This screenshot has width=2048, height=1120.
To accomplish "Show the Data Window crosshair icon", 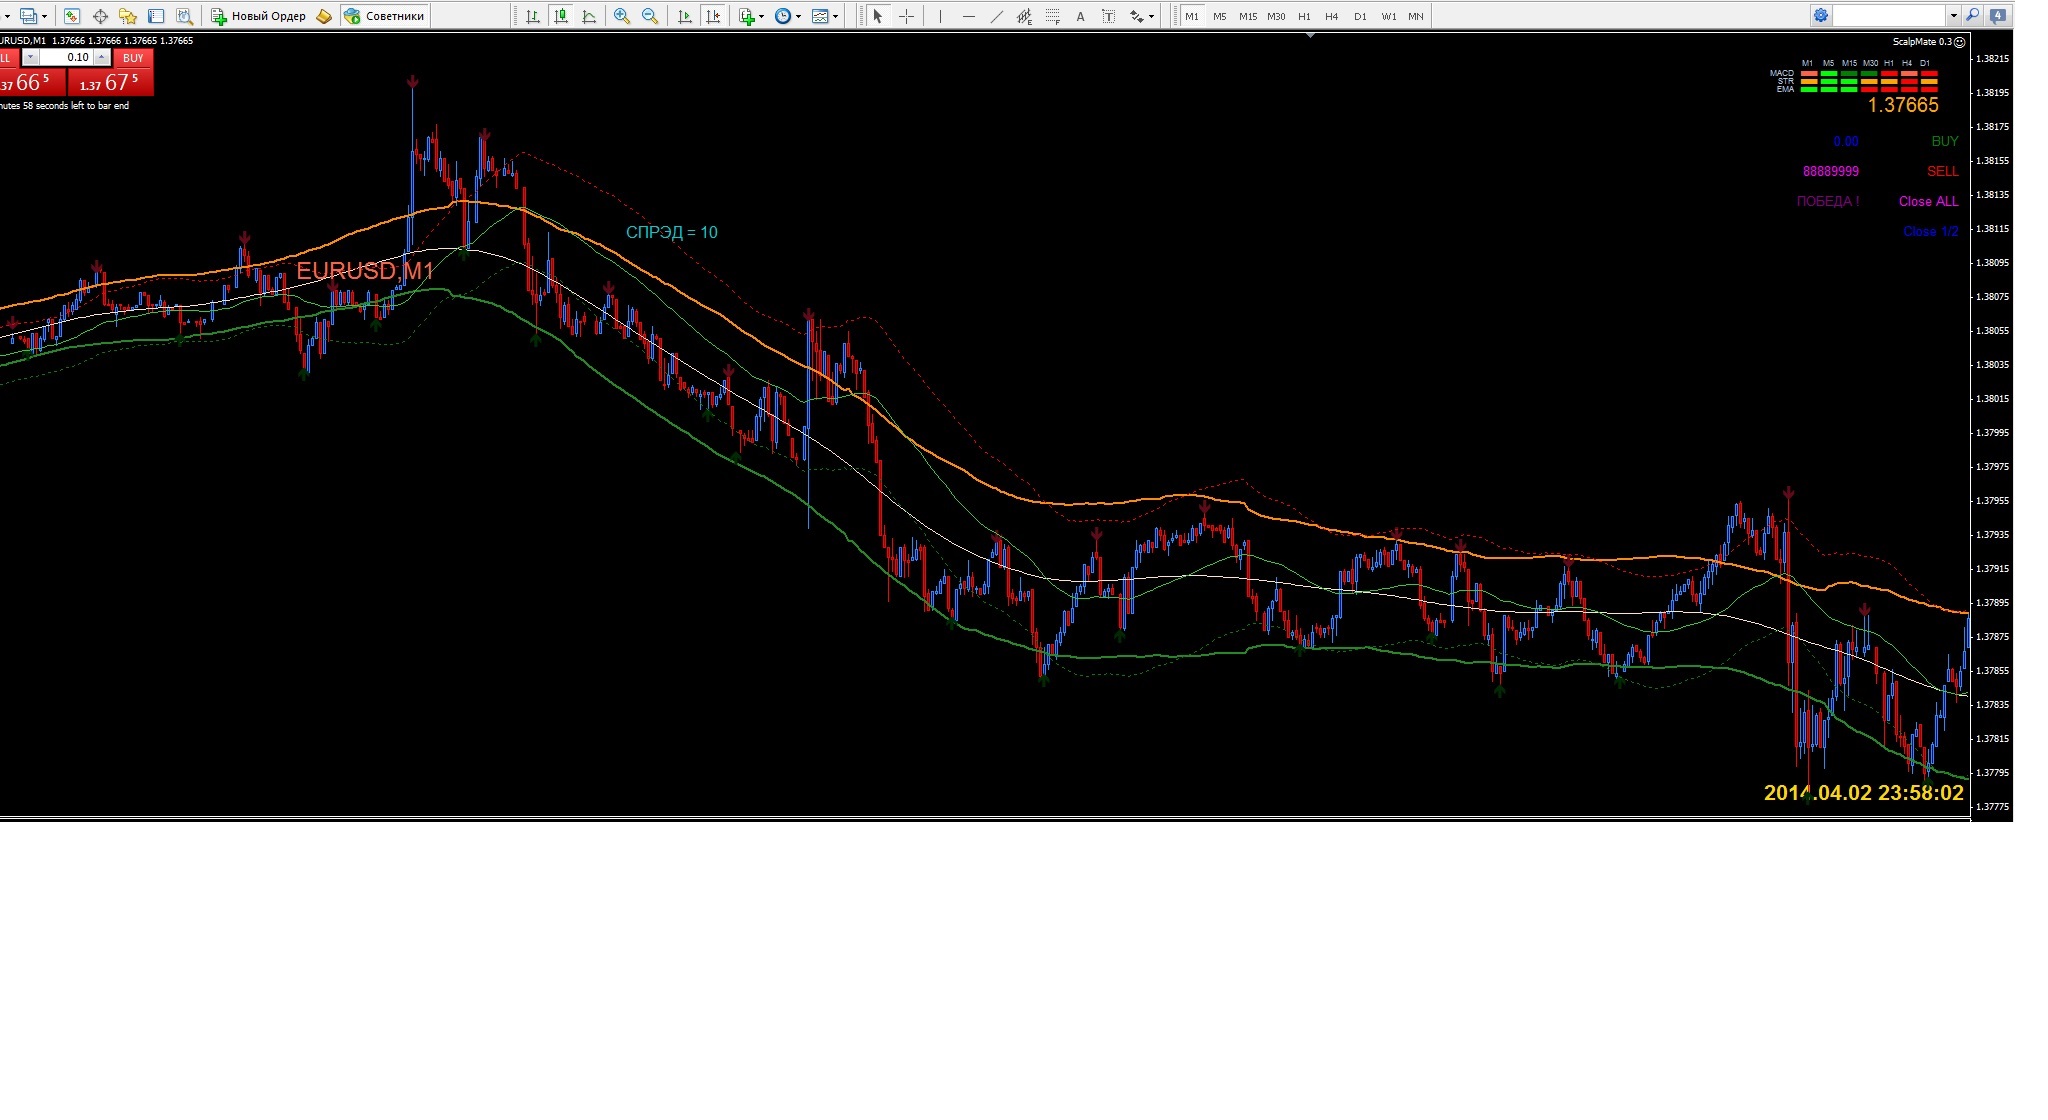I will click(100, 16).
